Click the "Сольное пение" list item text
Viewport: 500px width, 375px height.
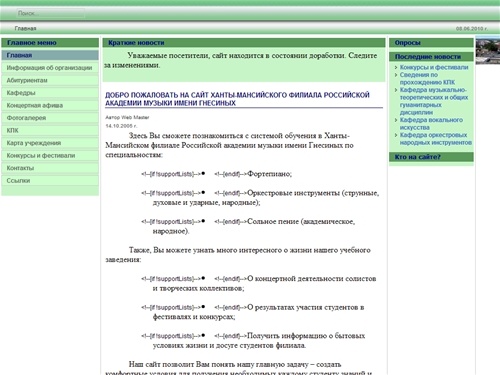[273, 222]
